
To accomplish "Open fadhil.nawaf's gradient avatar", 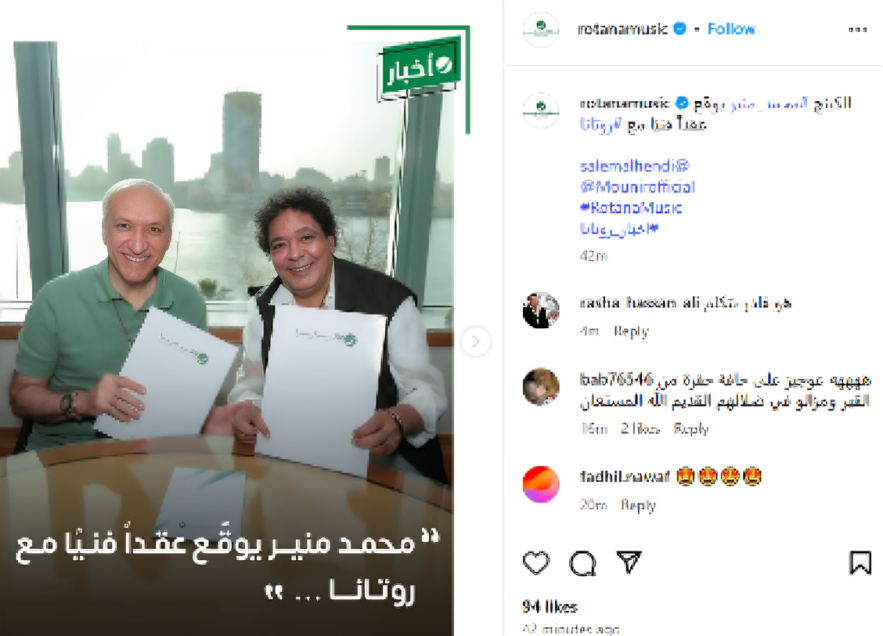I will click(541, 484).
